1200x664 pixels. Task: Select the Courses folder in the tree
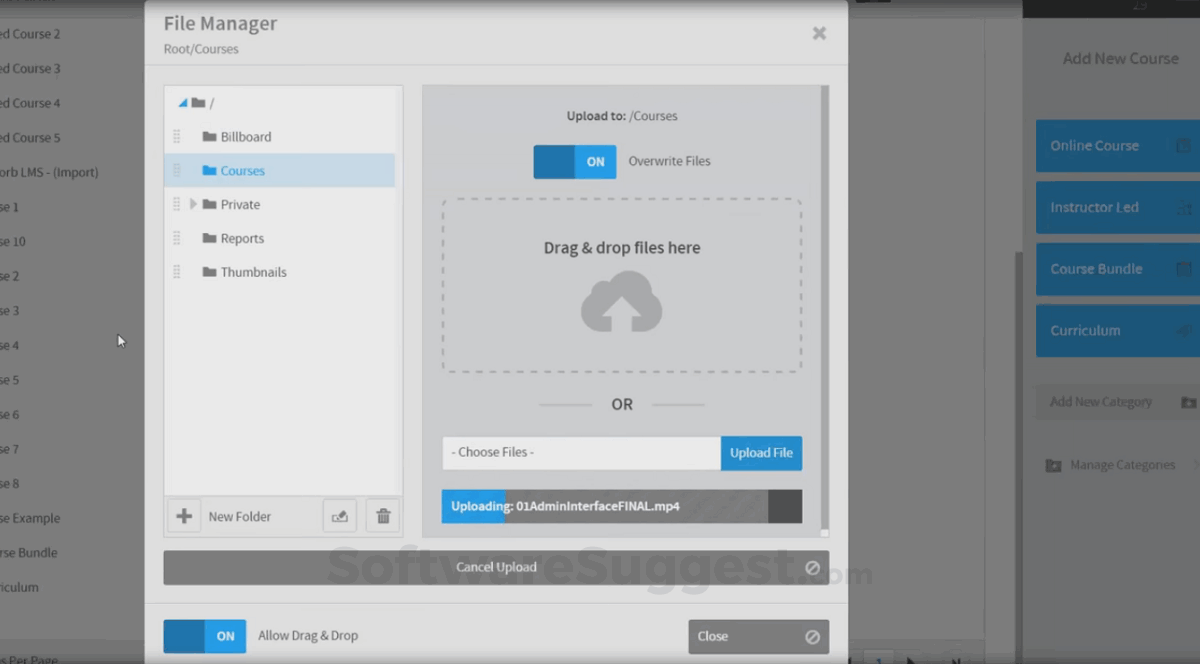240,170
